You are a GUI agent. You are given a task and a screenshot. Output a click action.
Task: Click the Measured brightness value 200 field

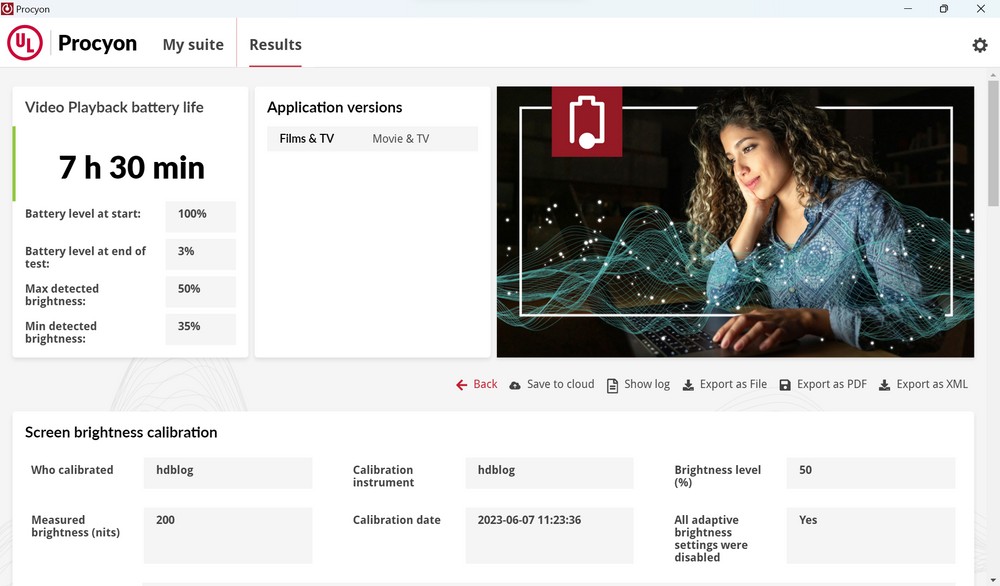(228, 535)
